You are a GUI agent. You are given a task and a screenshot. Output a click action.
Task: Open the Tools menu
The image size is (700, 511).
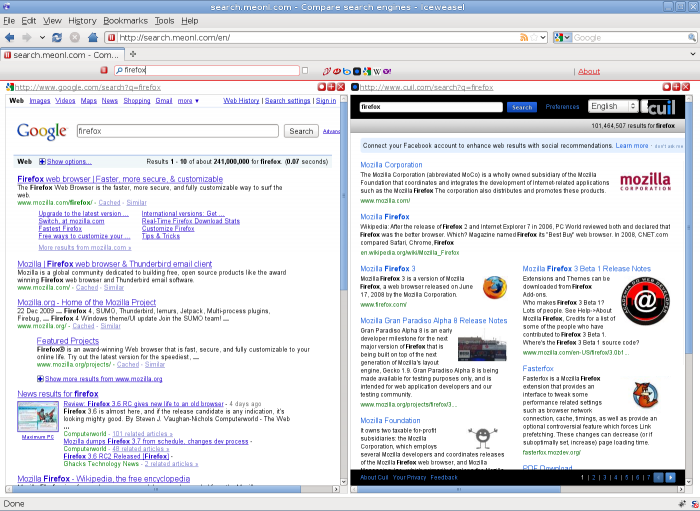(x=164, y=21)
